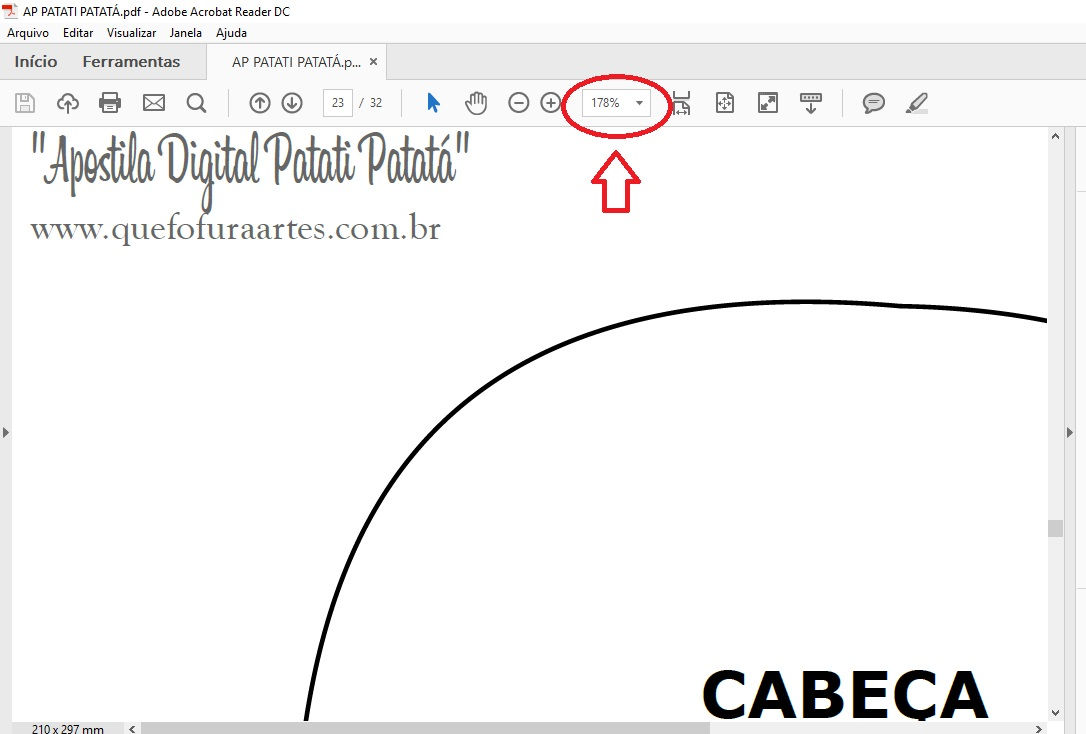Select the arrow Selection tool
Screen dimensions: 1086x734
433,102
